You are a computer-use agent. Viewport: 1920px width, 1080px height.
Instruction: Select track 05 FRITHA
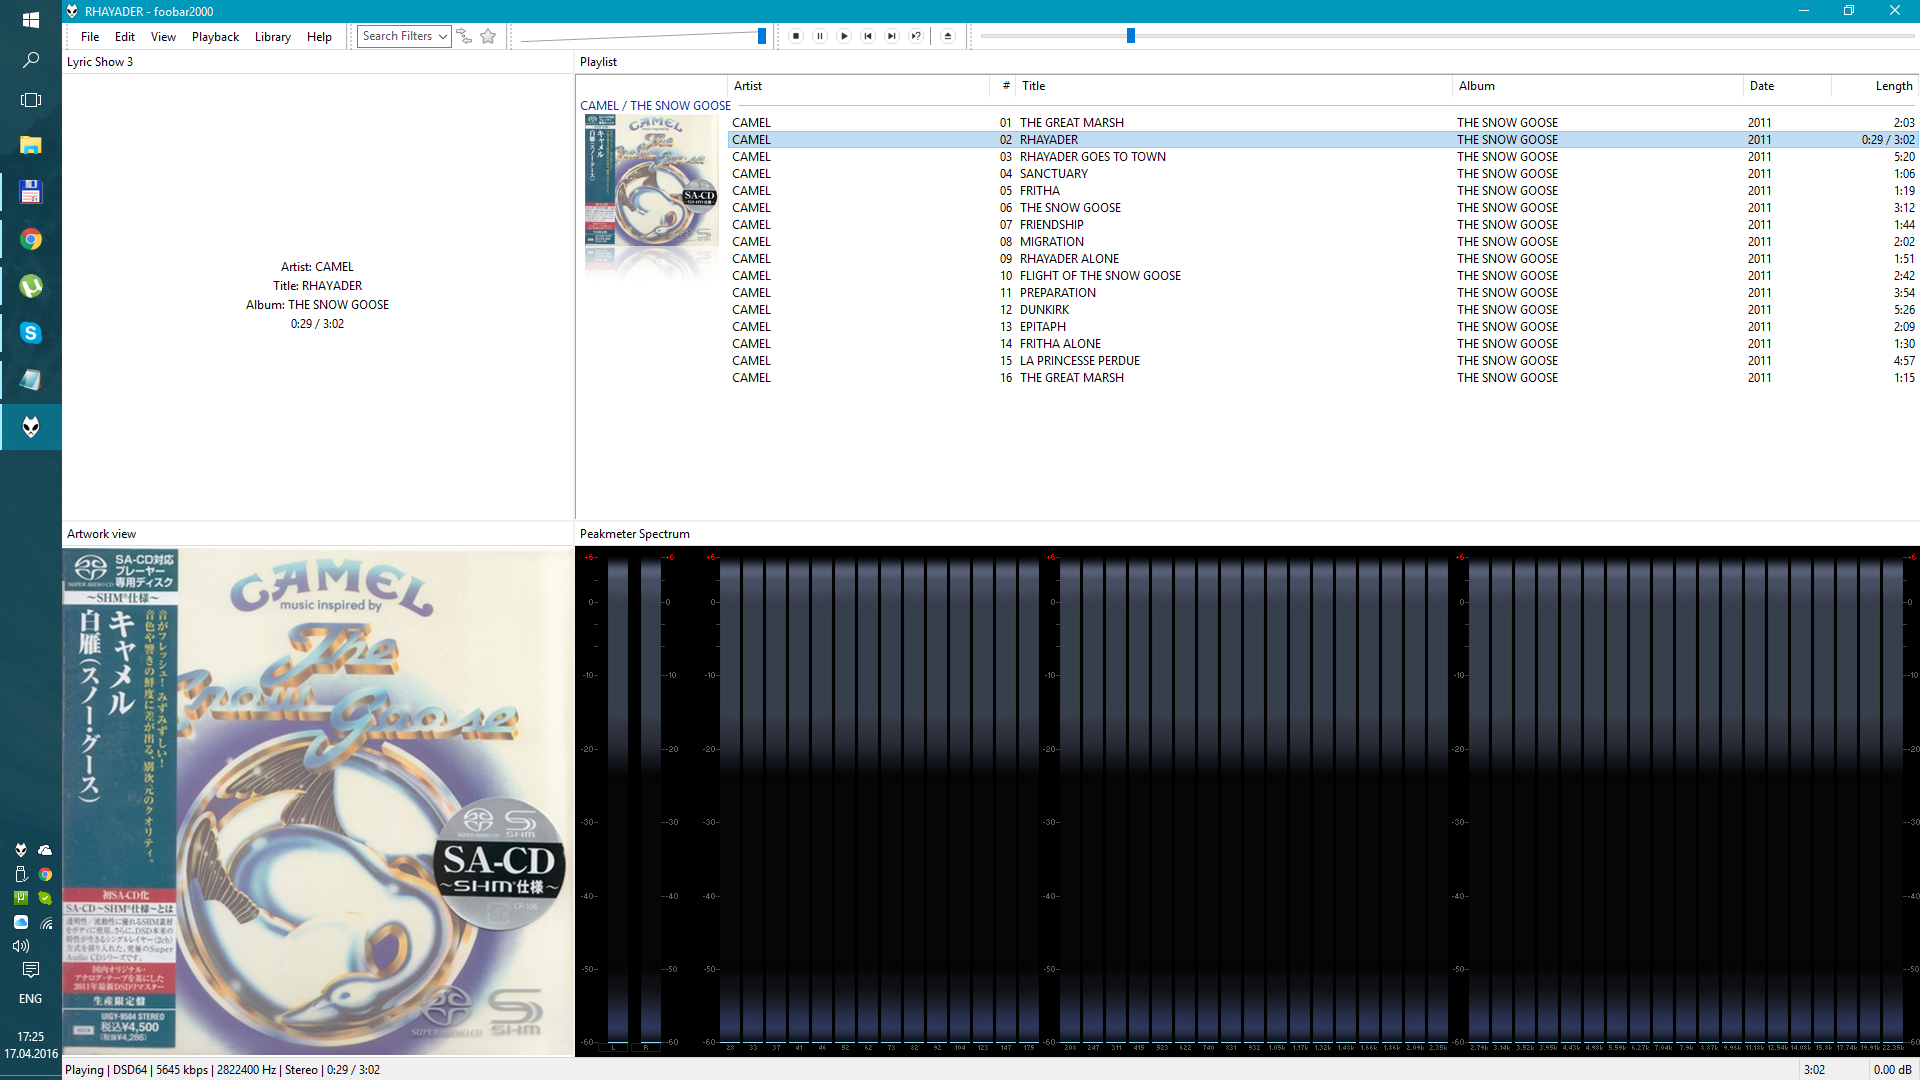[1322, 191]
